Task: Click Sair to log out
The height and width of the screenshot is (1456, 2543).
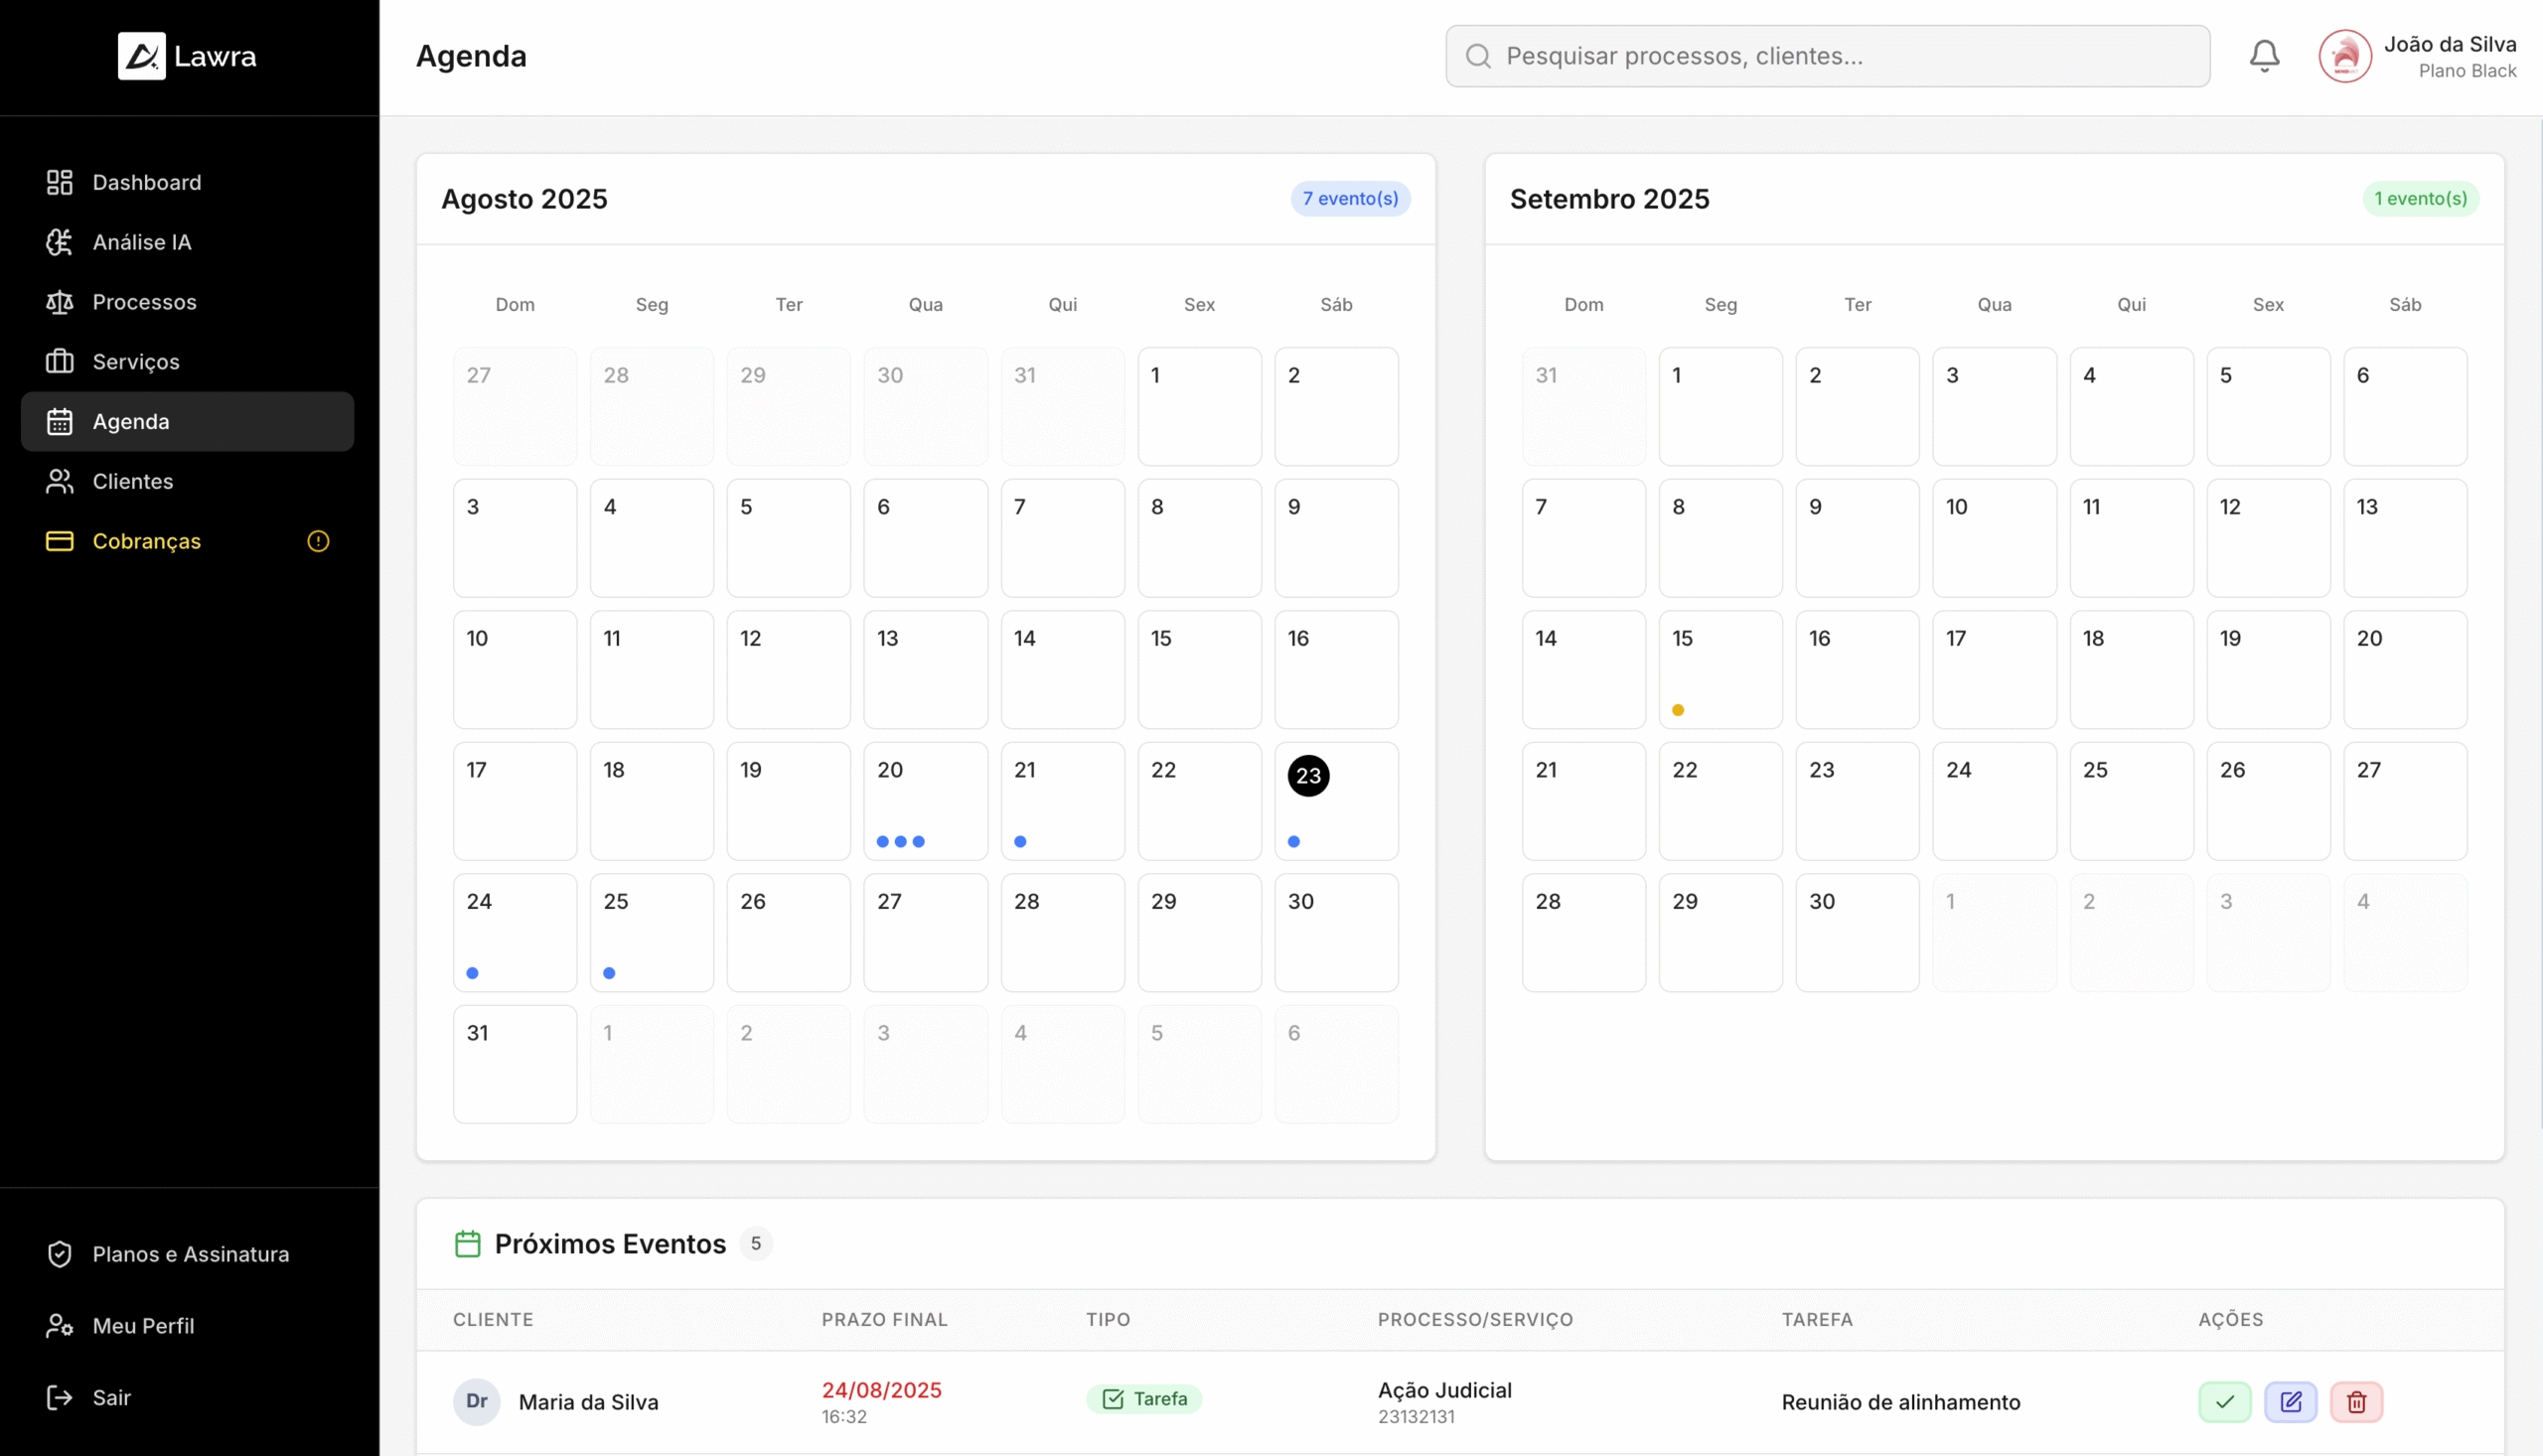Action: tap(111, 1397)
